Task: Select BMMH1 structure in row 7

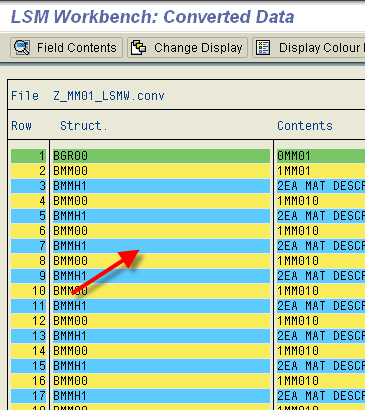Action: (x=161, y=246)
